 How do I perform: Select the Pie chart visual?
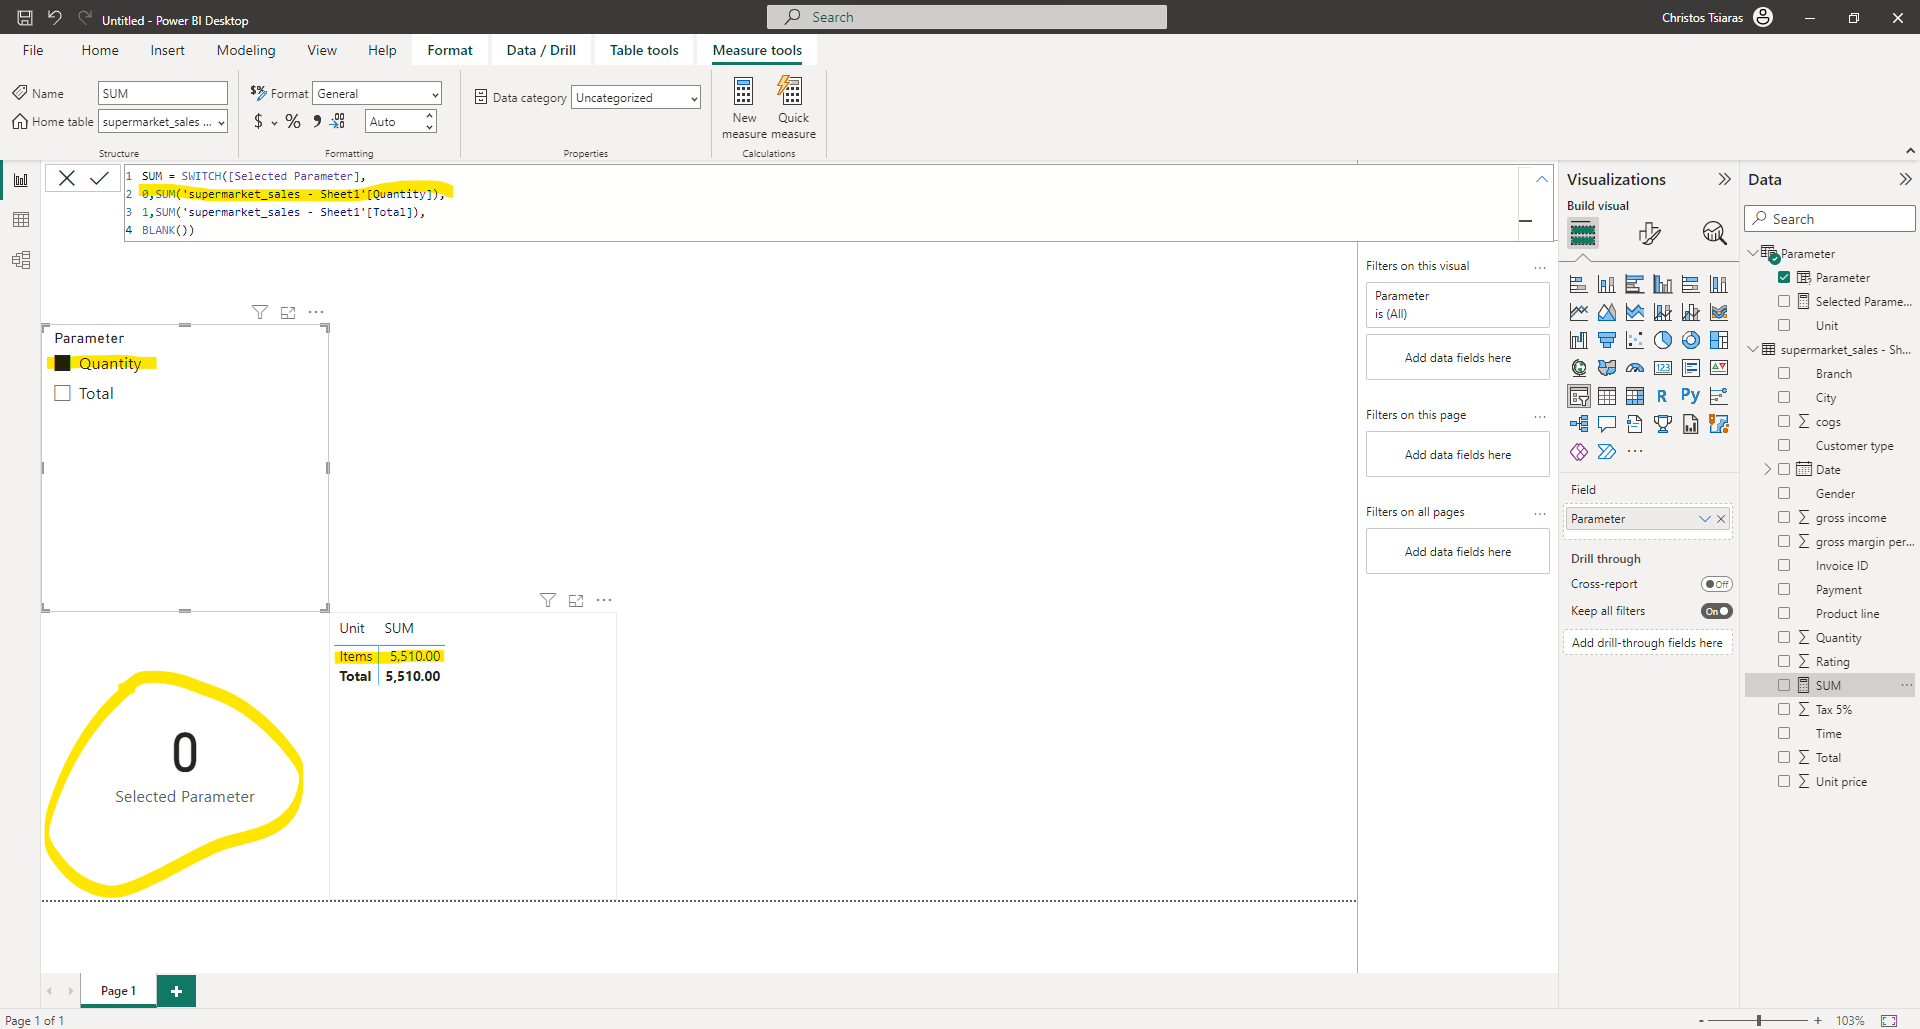pos(1663,340)
